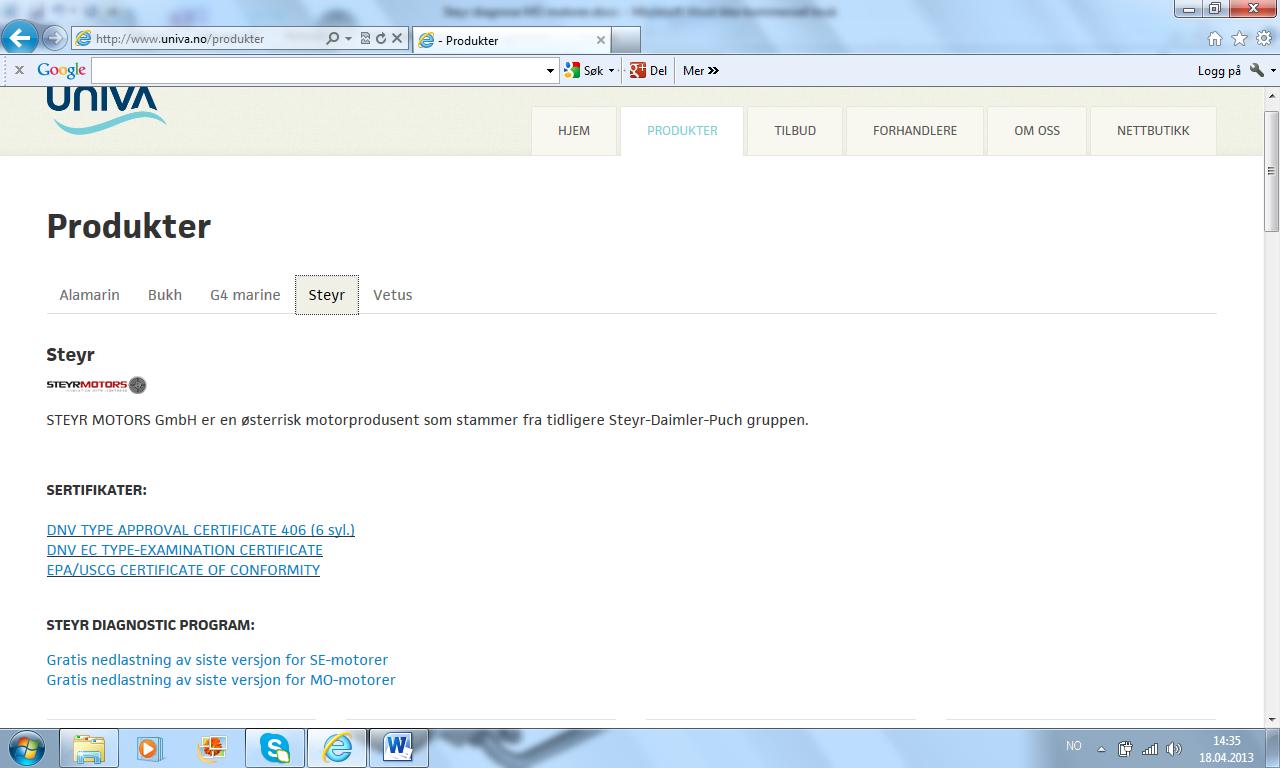The image size is (1280, 768).
Task: Stop loading with the X in address bar
Action: point(397,39)
